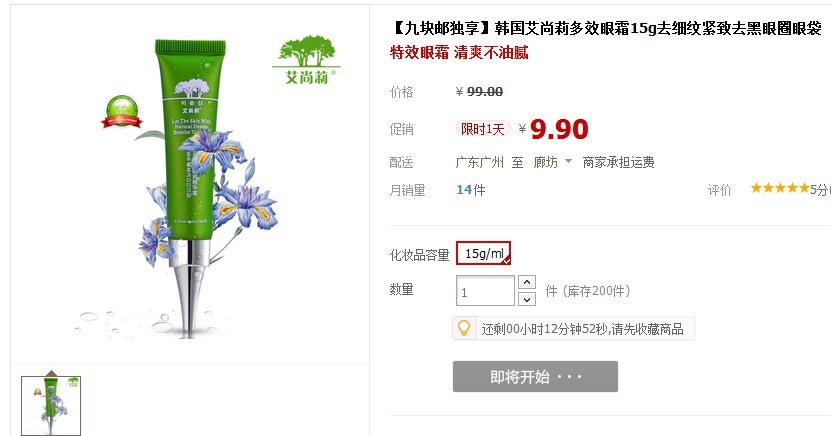Click the quantity input field

point(485,291)
